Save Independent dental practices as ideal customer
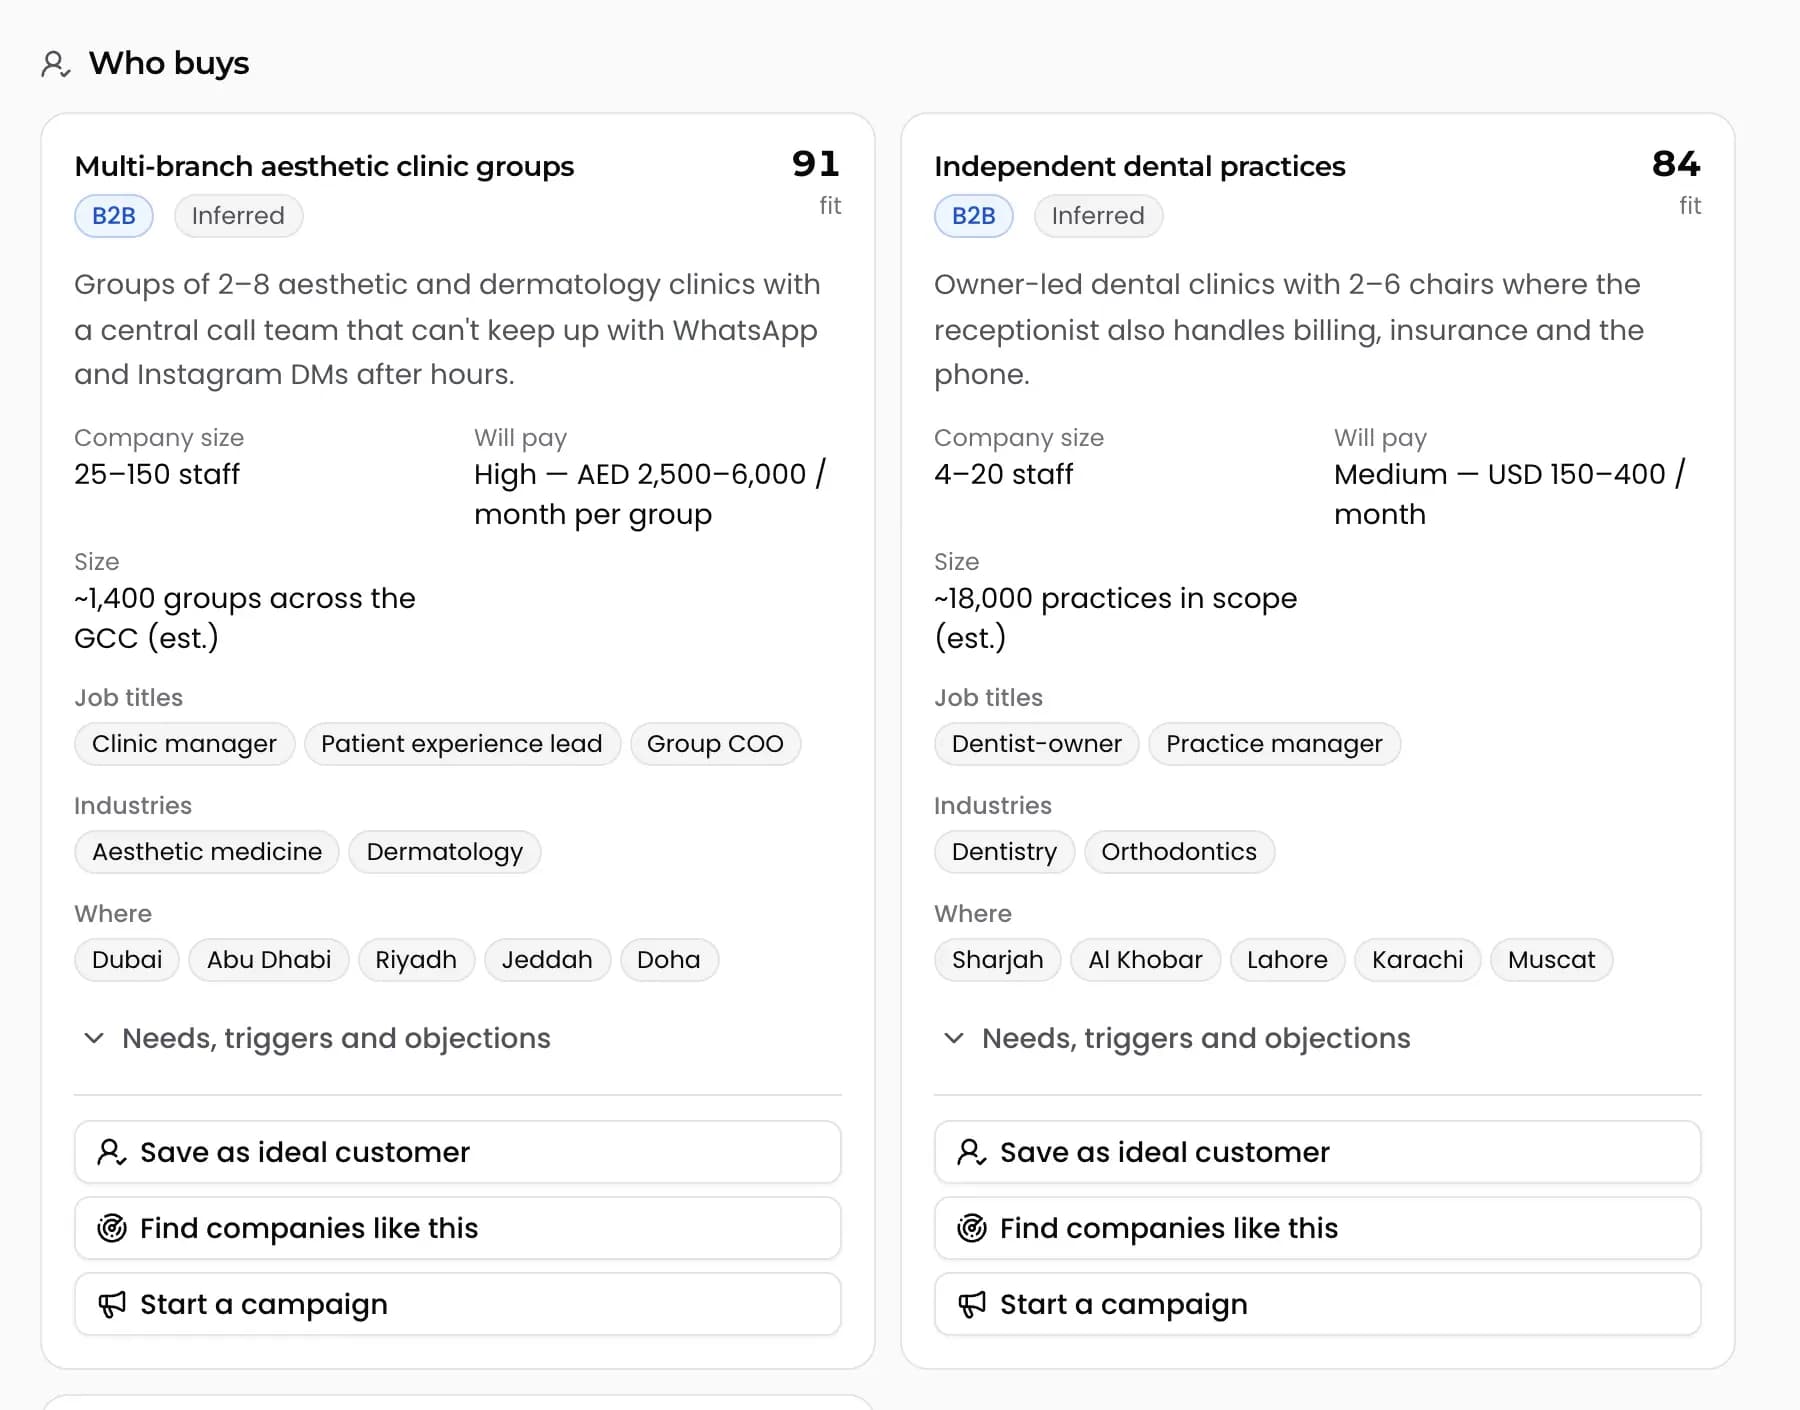Image resolution: width=1800 pixels, height=1410 pixels. tap(1318, 1152)
